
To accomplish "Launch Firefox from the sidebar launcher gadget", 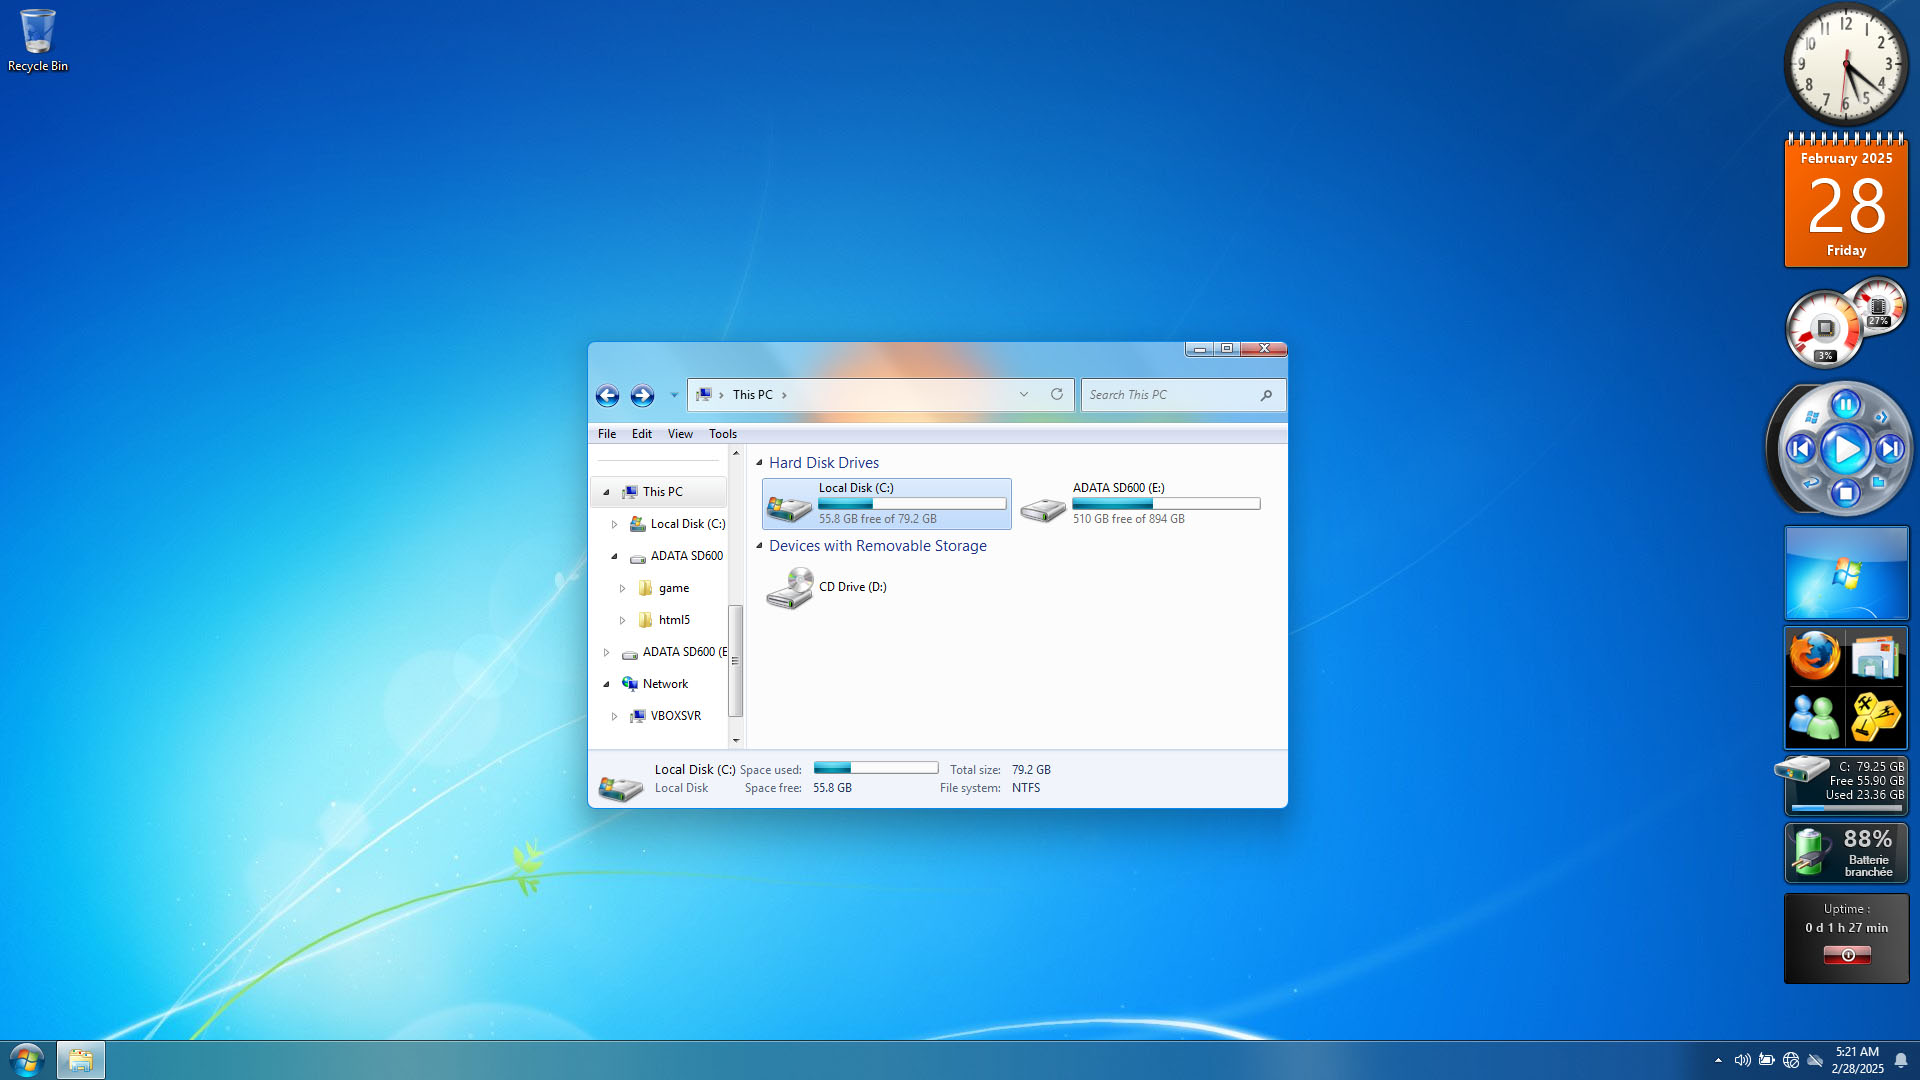I will (x=1814, y=658).
